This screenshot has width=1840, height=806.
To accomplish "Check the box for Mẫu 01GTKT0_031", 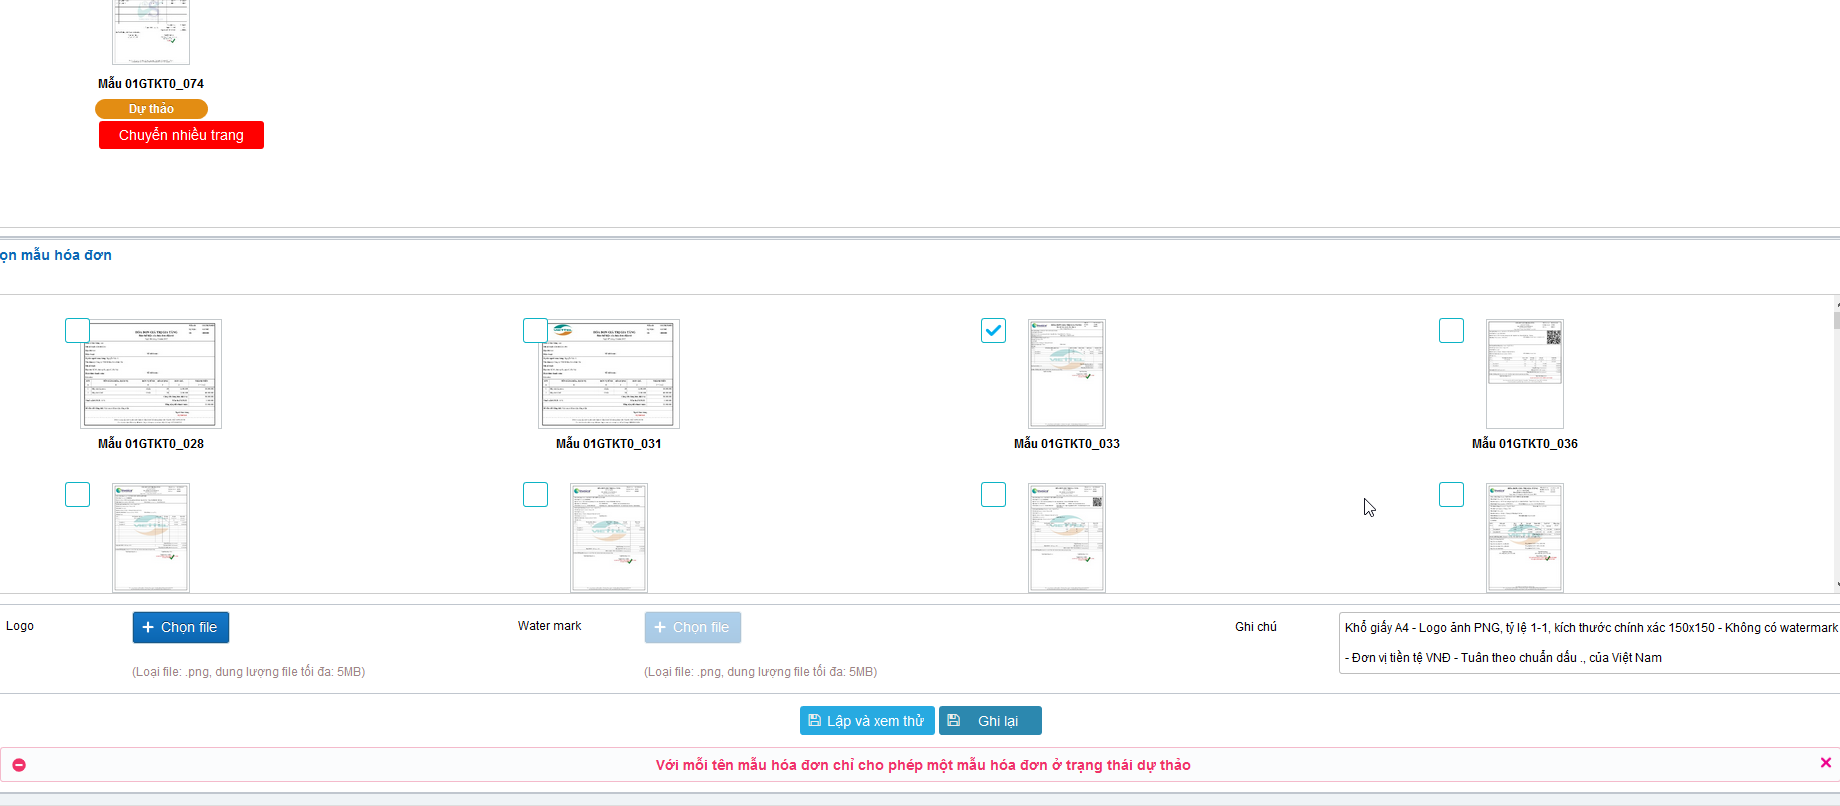I will (x=535, y=331).
